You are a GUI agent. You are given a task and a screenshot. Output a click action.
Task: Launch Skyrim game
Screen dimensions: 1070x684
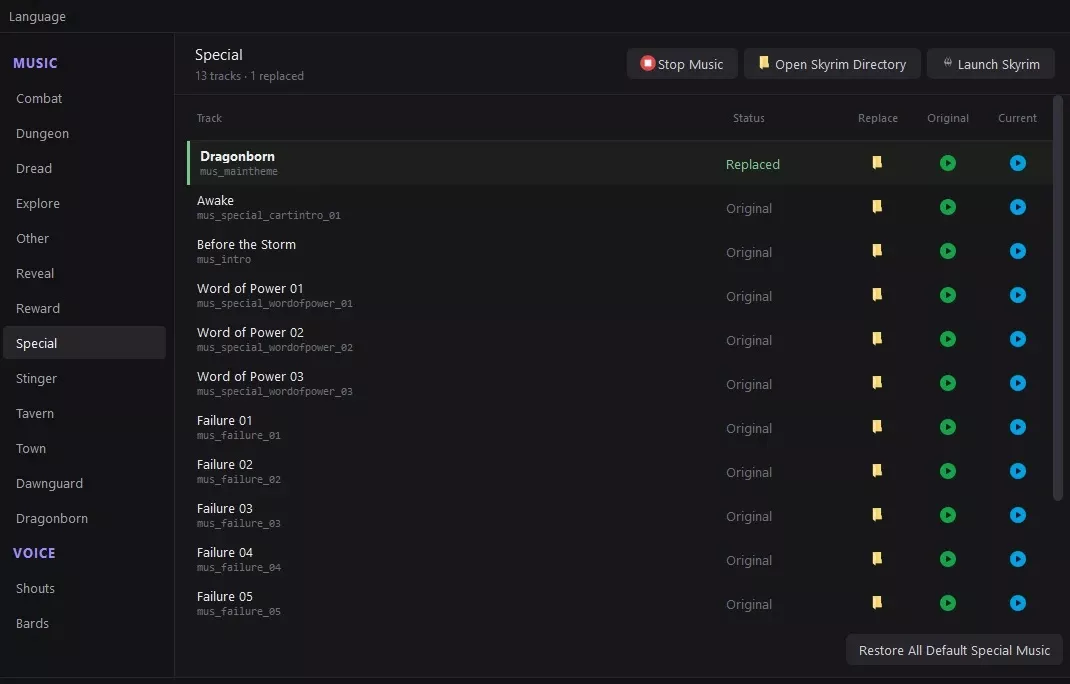[990, 63]
